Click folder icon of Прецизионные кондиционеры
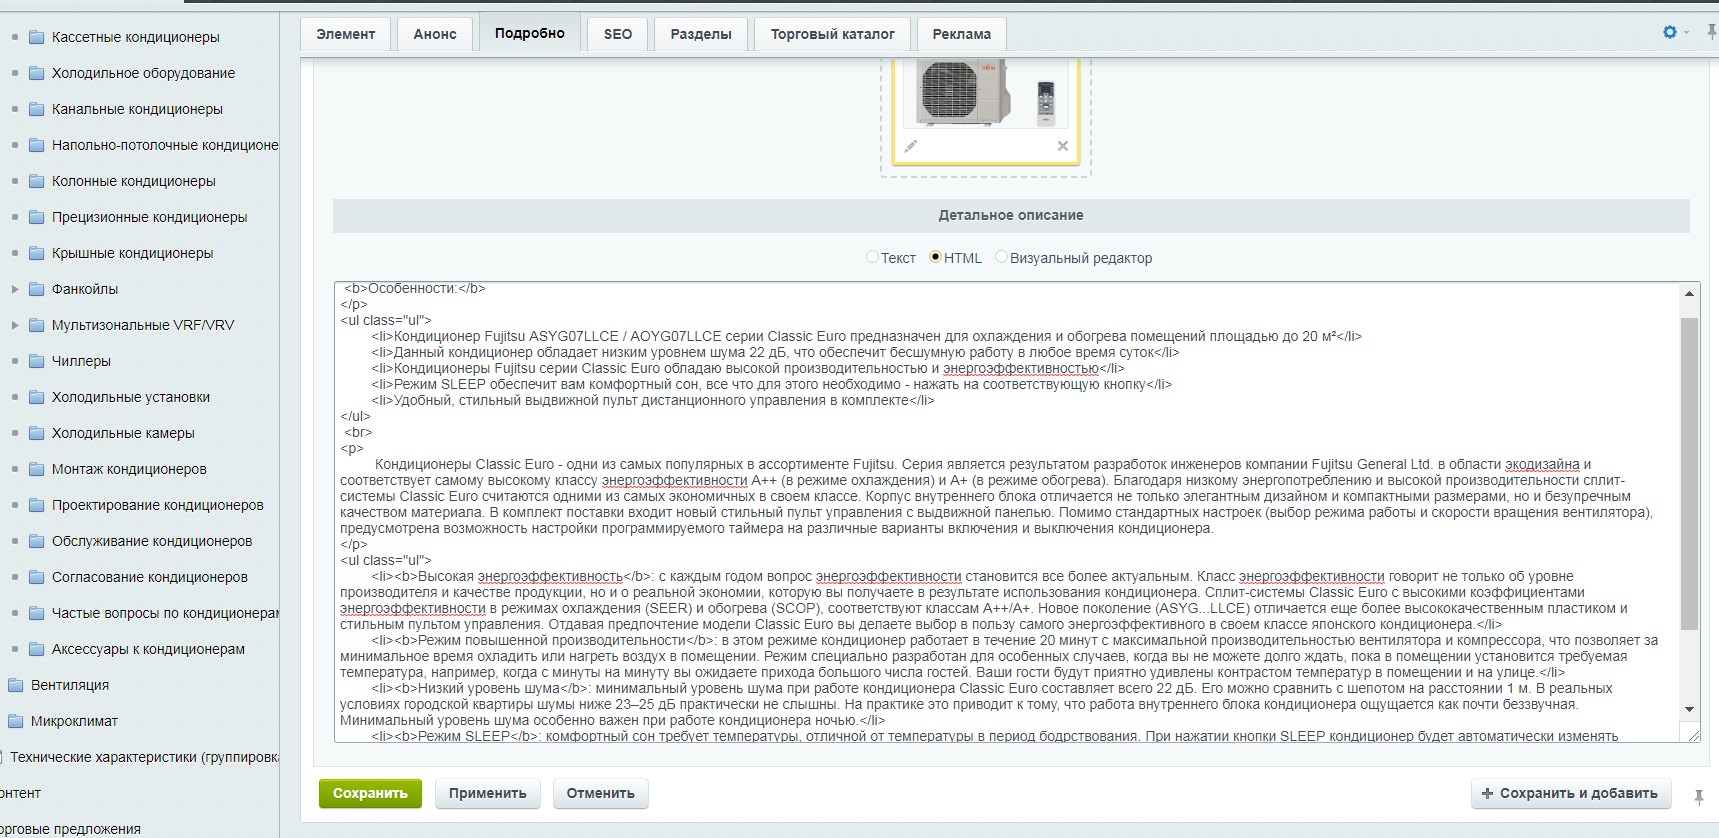 [37, 217]
